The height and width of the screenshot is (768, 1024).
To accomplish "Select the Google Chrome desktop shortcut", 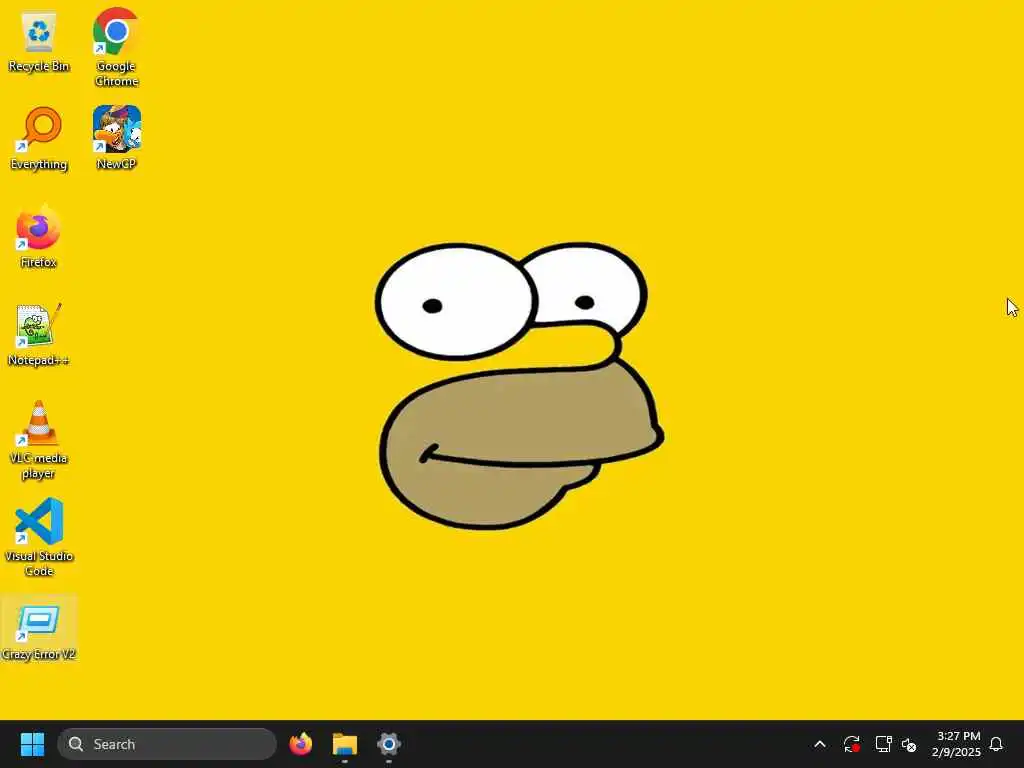I will tap(116, 47).
